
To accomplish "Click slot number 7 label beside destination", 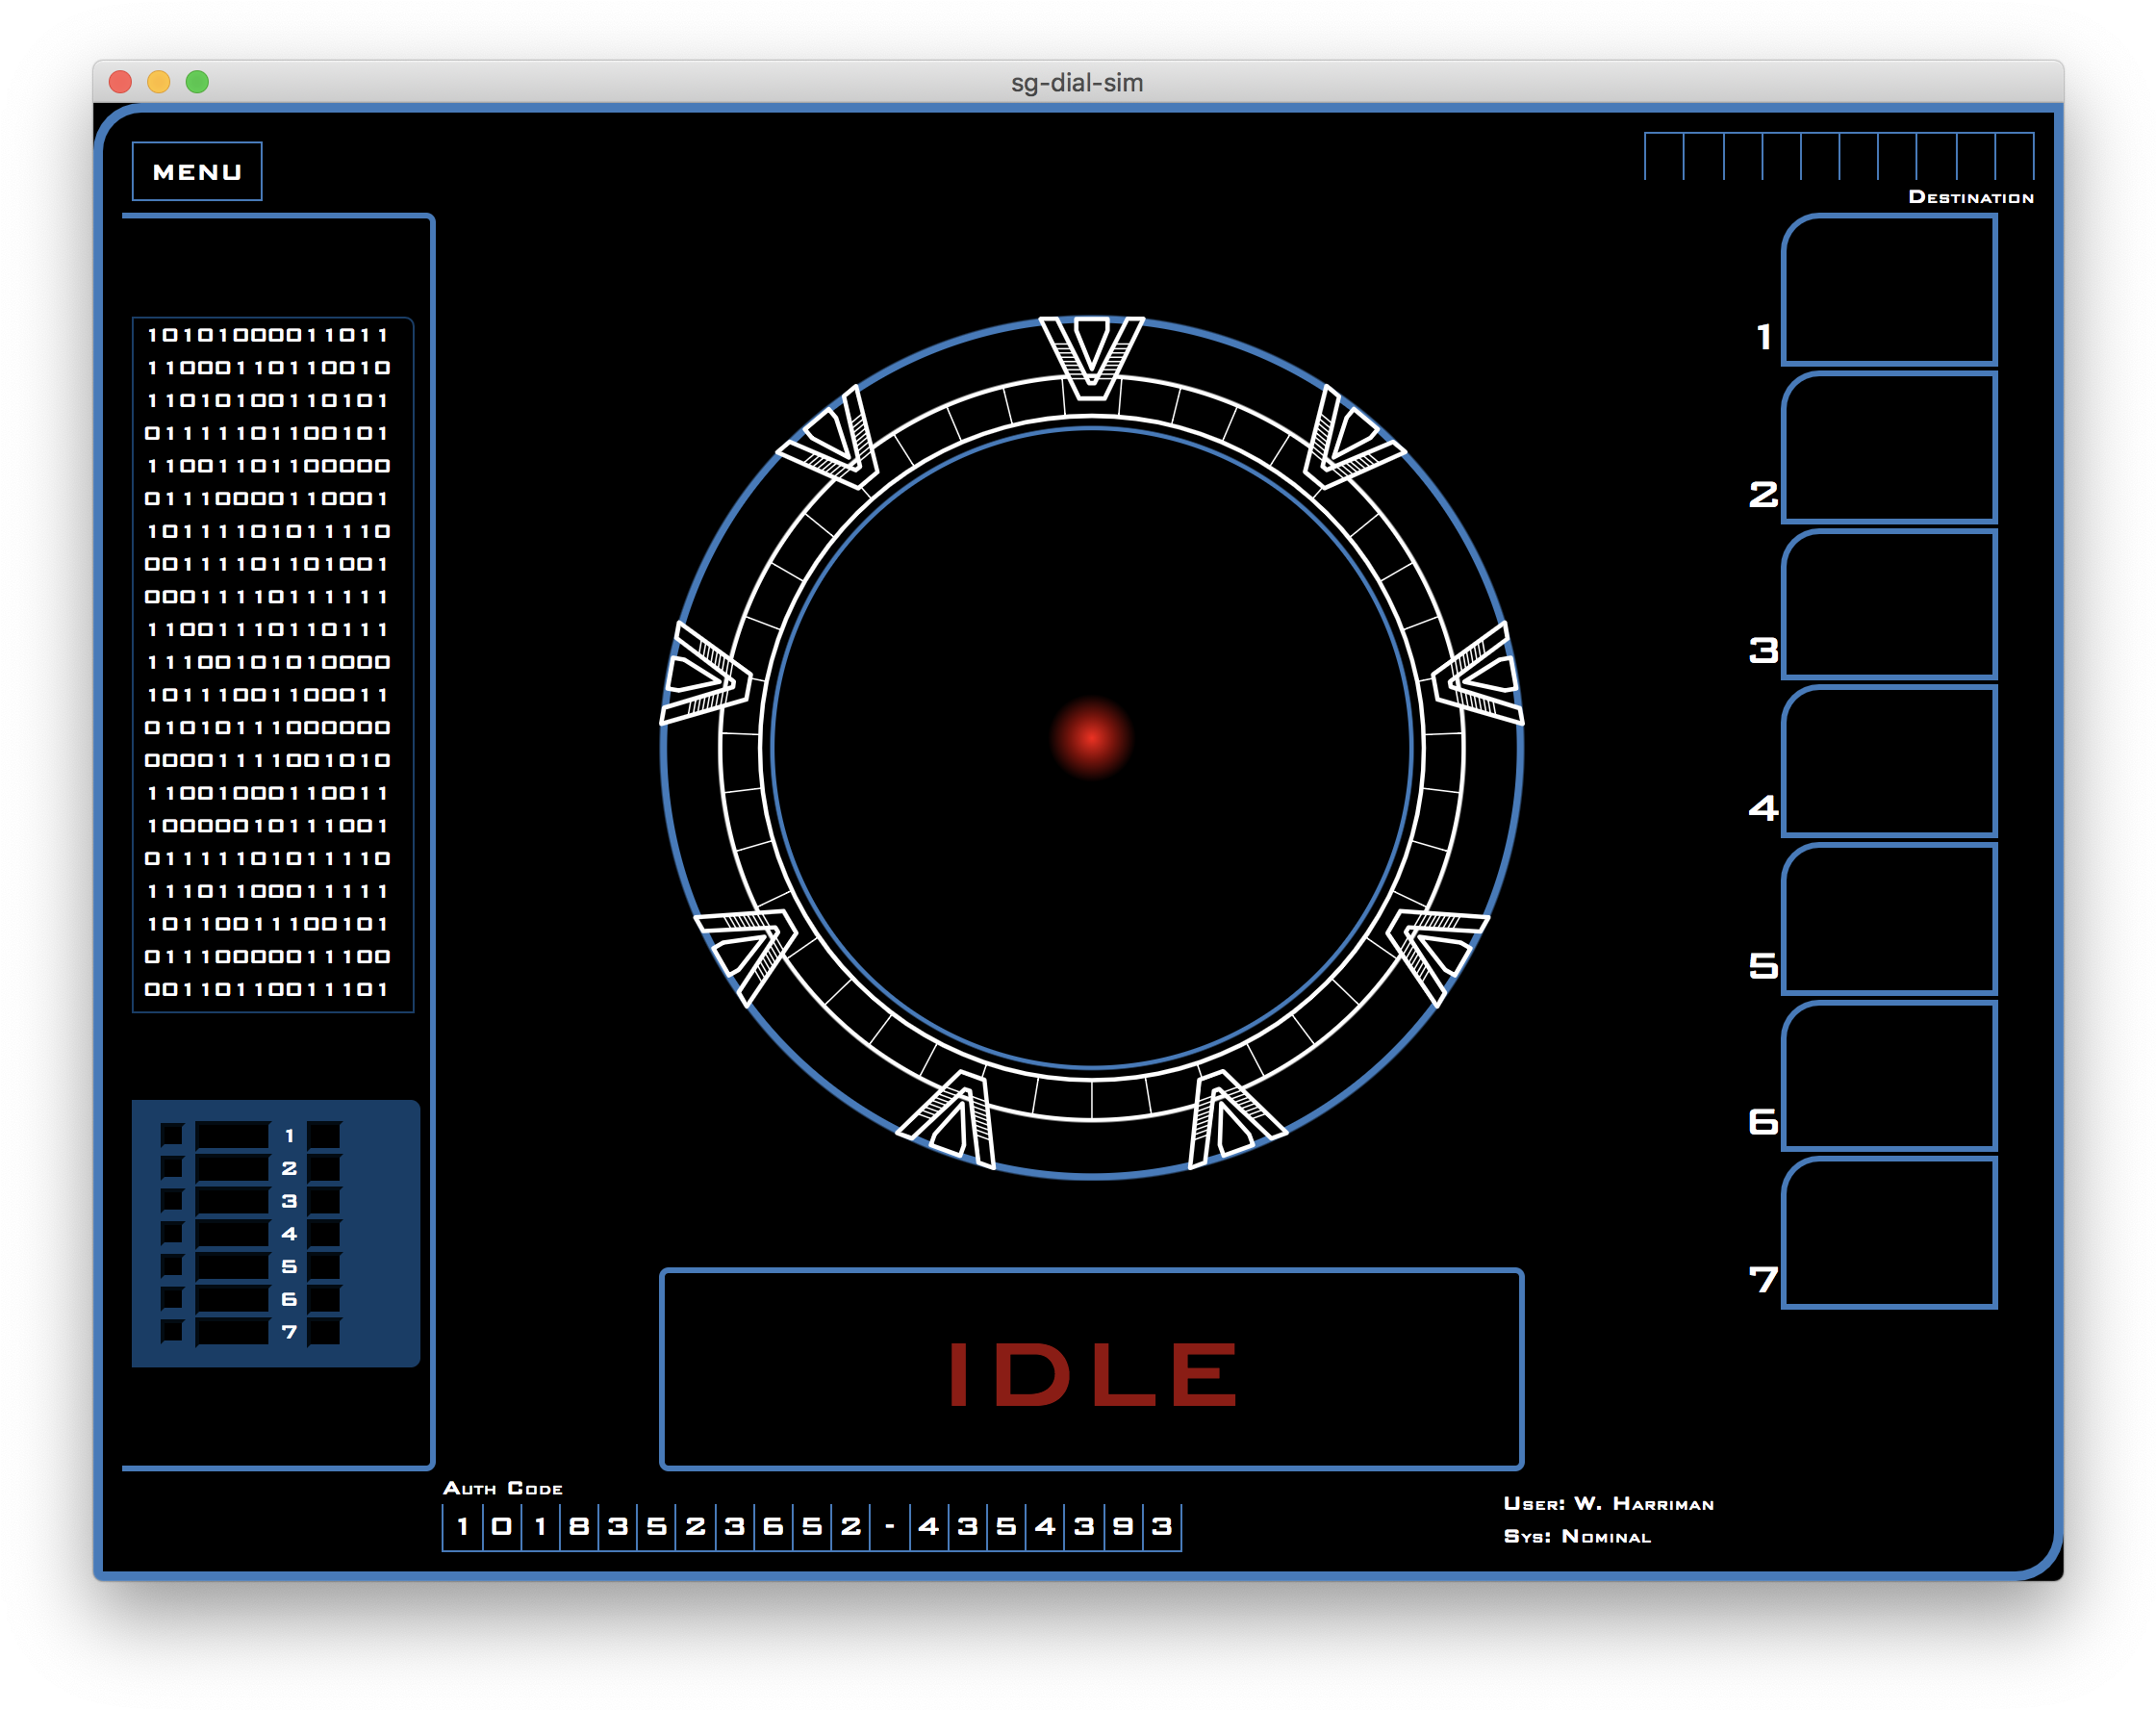I will point(1764,1279).
